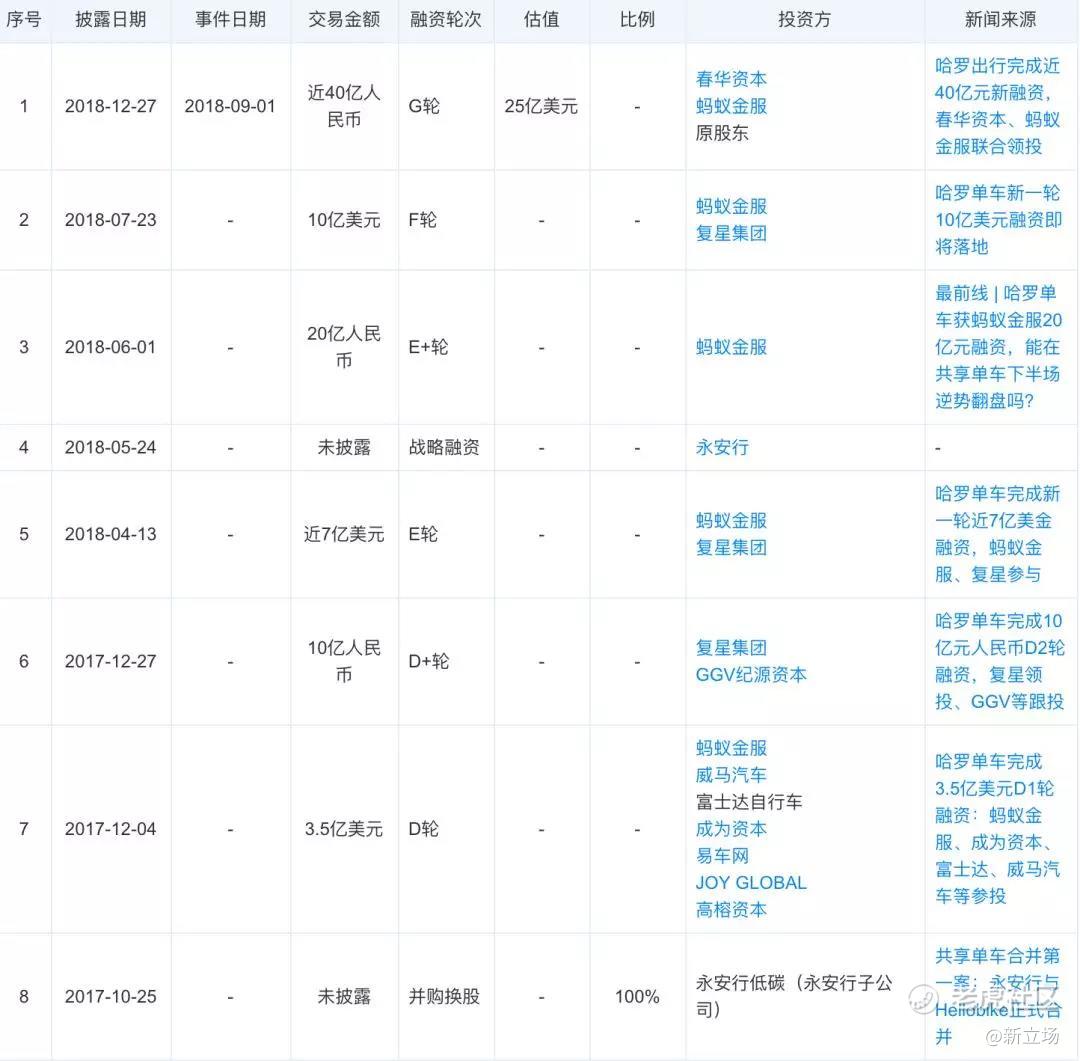
Task: Select the date 2018-06-01 cell
Action: (x=111, y=347)
